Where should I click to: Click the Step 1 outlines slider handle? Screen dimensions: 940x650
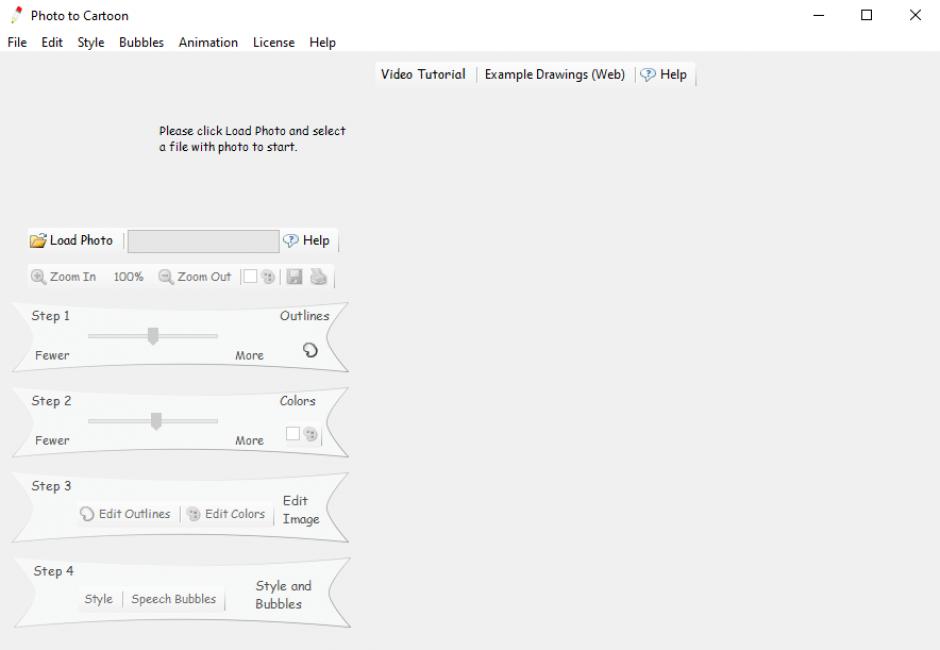153,336
